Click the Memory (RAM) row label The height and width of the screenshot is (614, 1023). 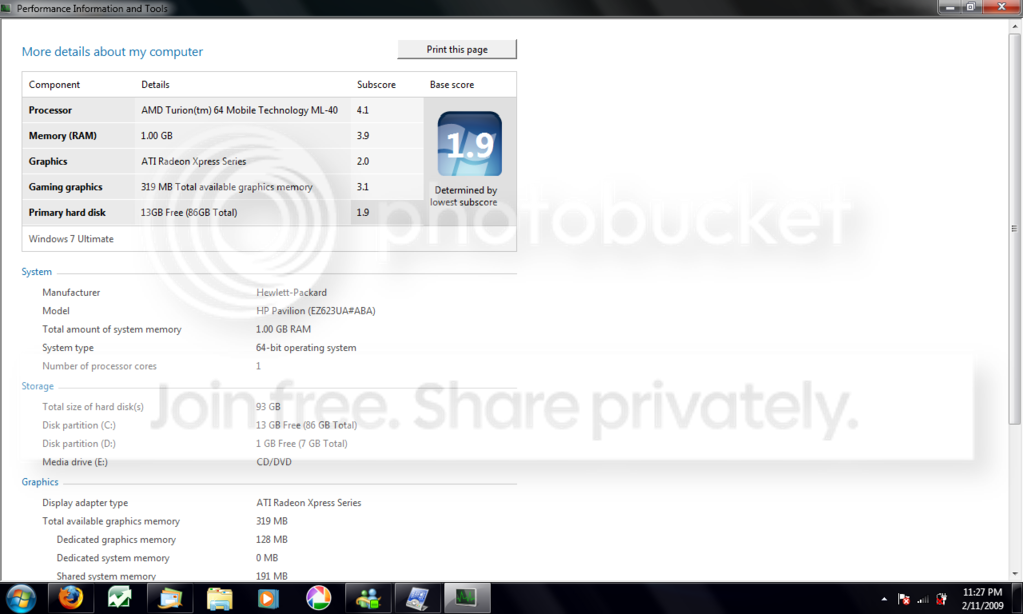[63, 136]
